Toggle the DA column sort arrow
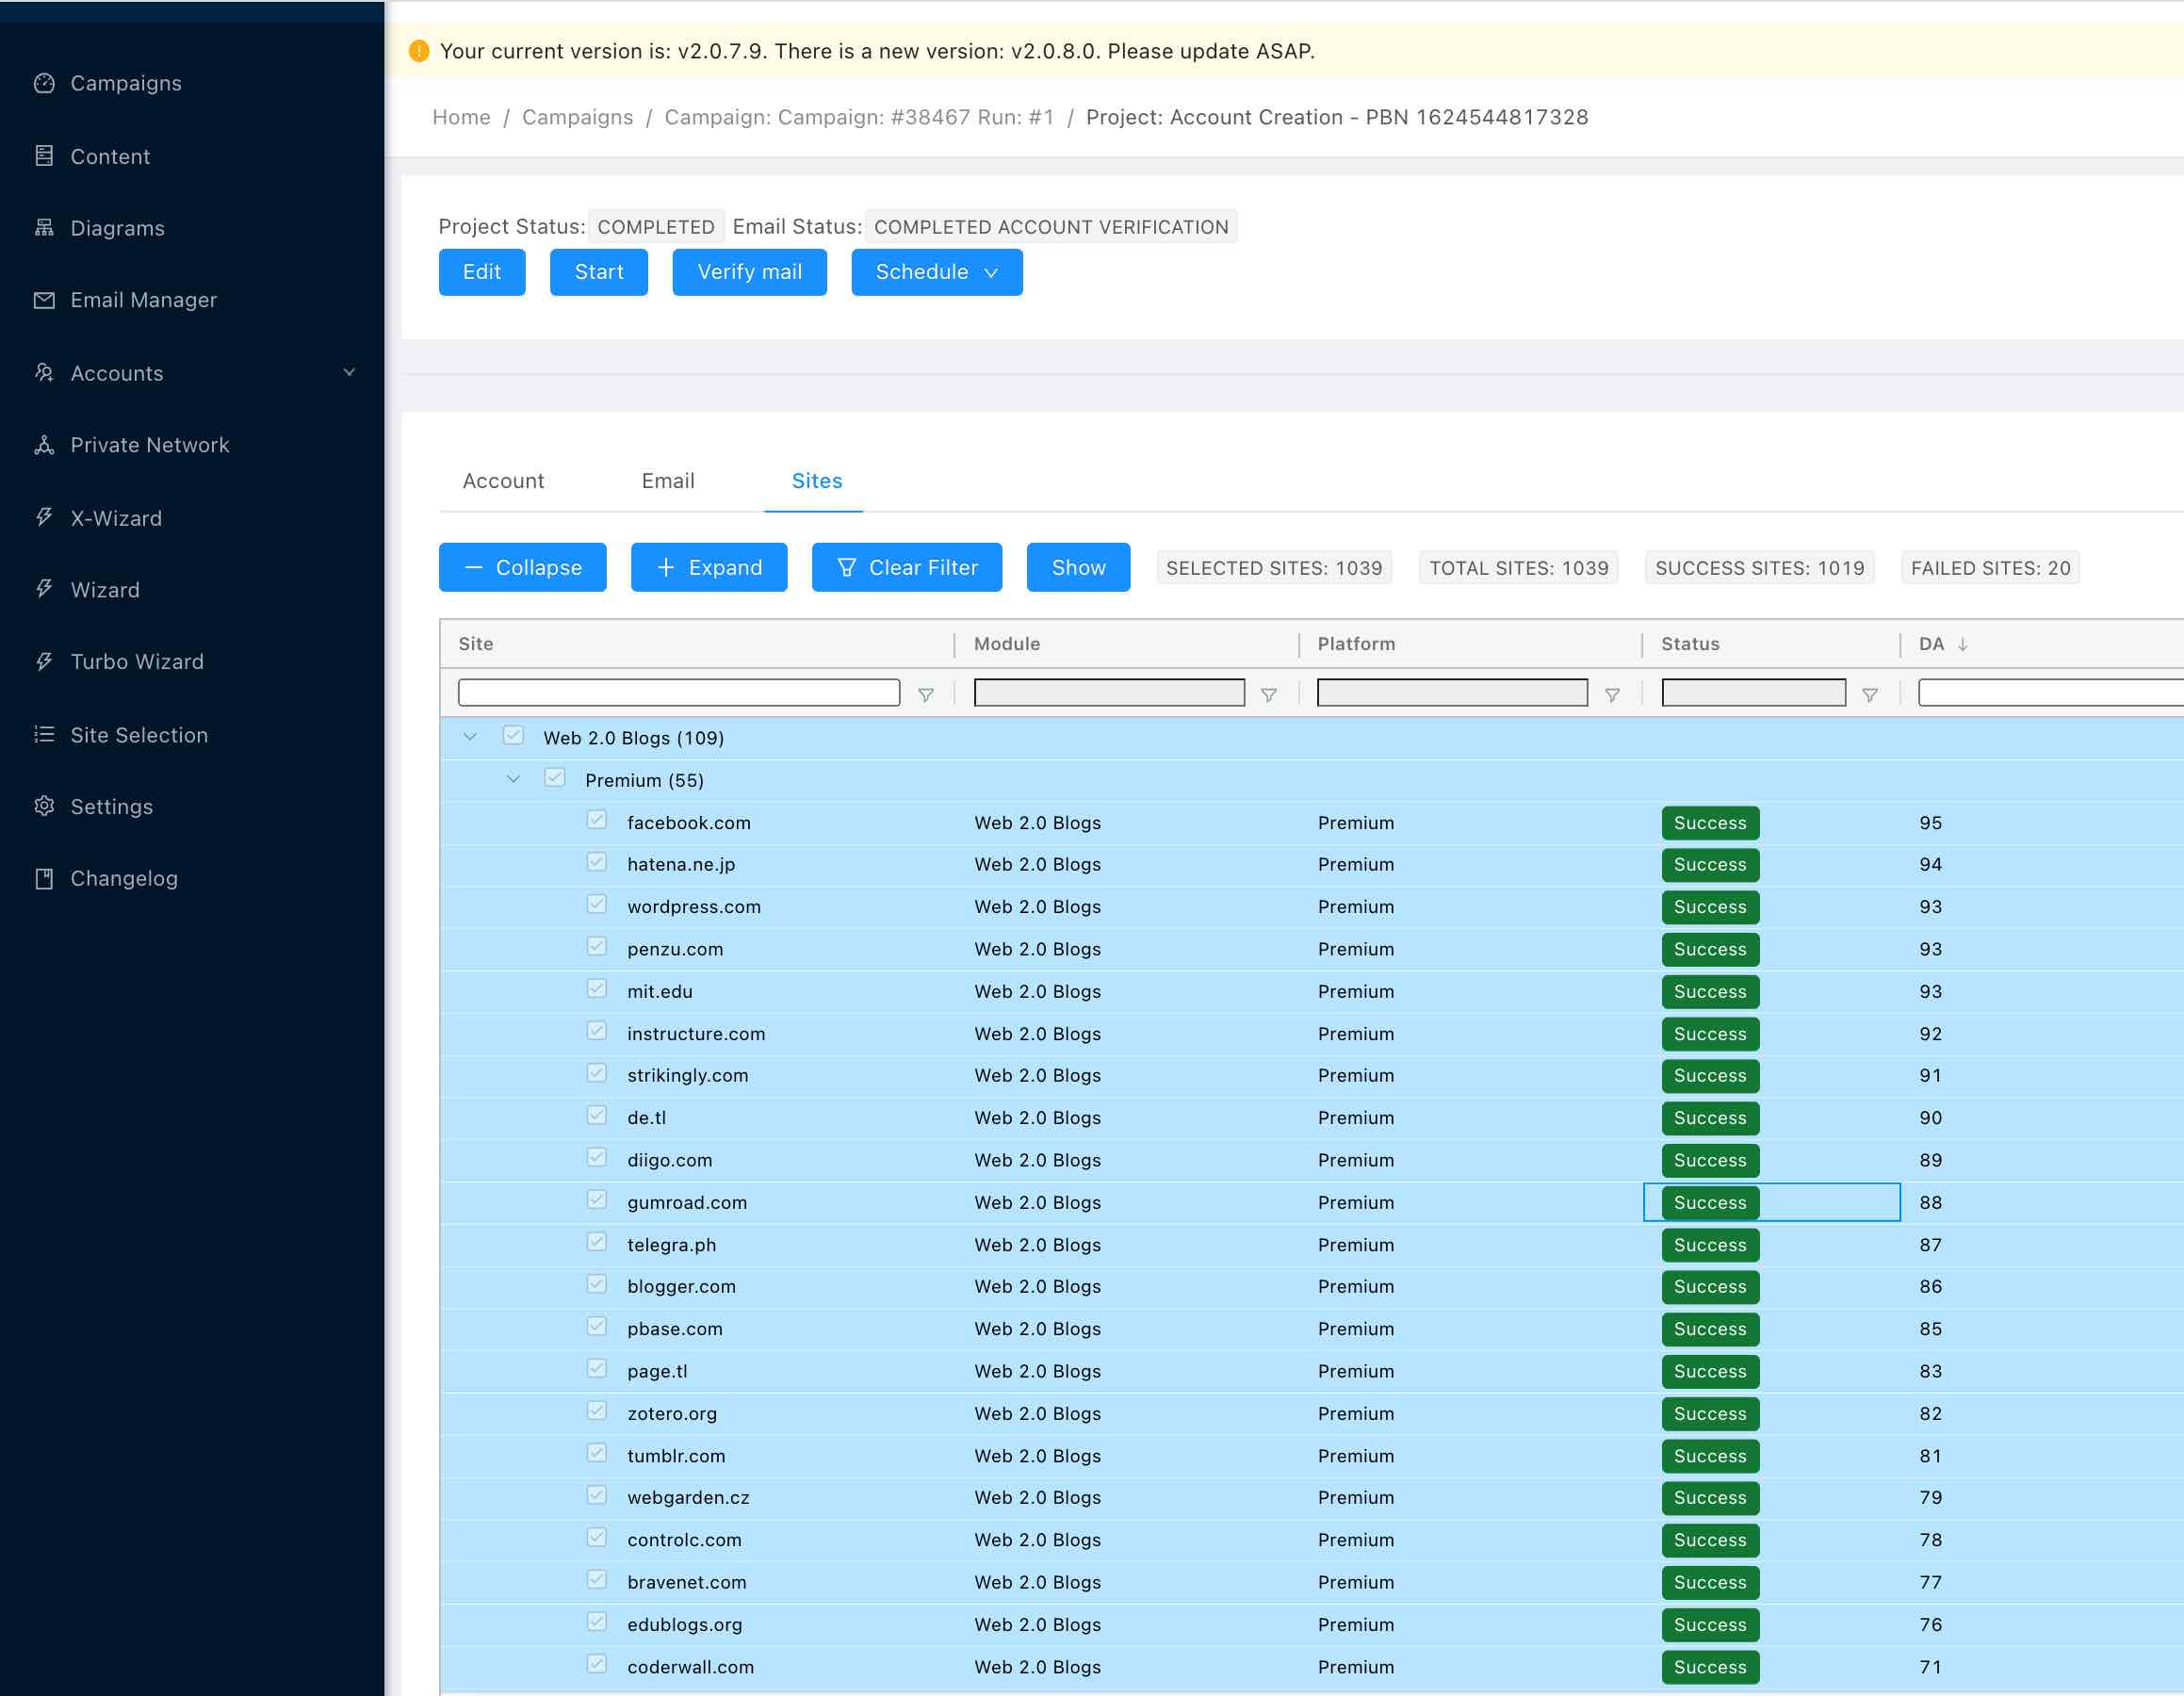 pos(1963,644)
